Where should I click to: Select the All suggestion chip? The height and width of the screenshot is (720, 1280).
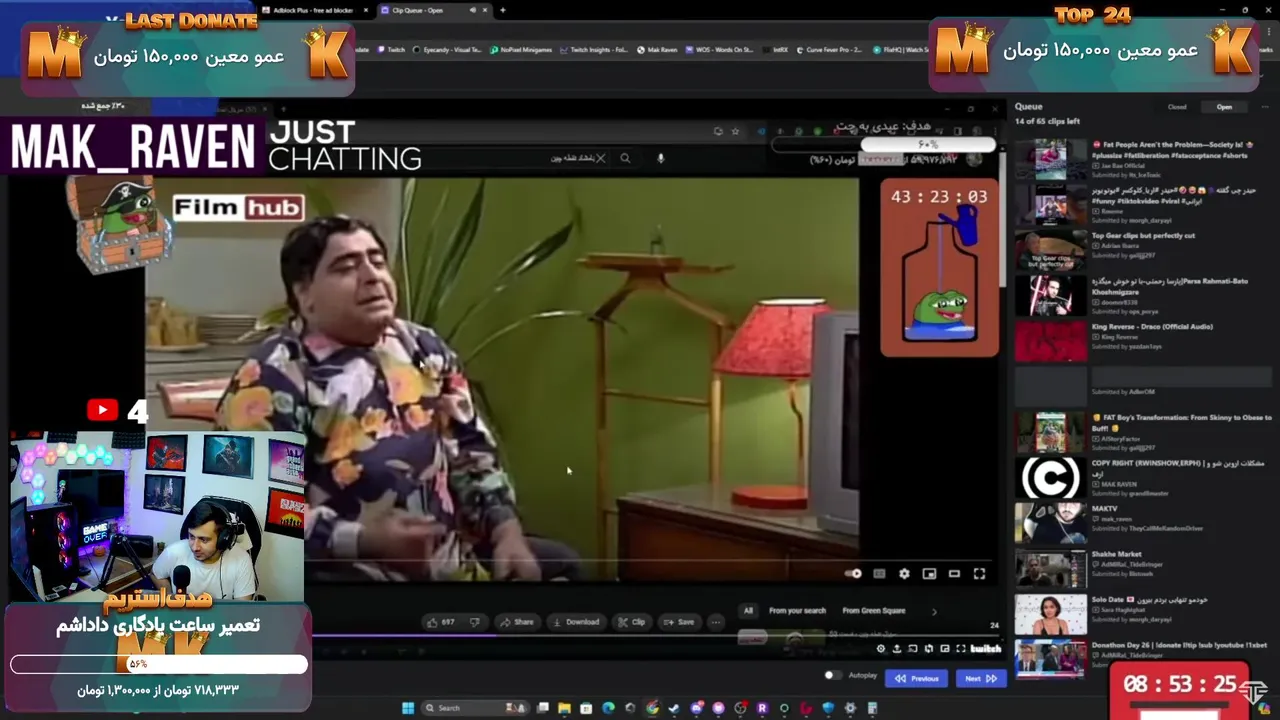click(x=748, y=611)
